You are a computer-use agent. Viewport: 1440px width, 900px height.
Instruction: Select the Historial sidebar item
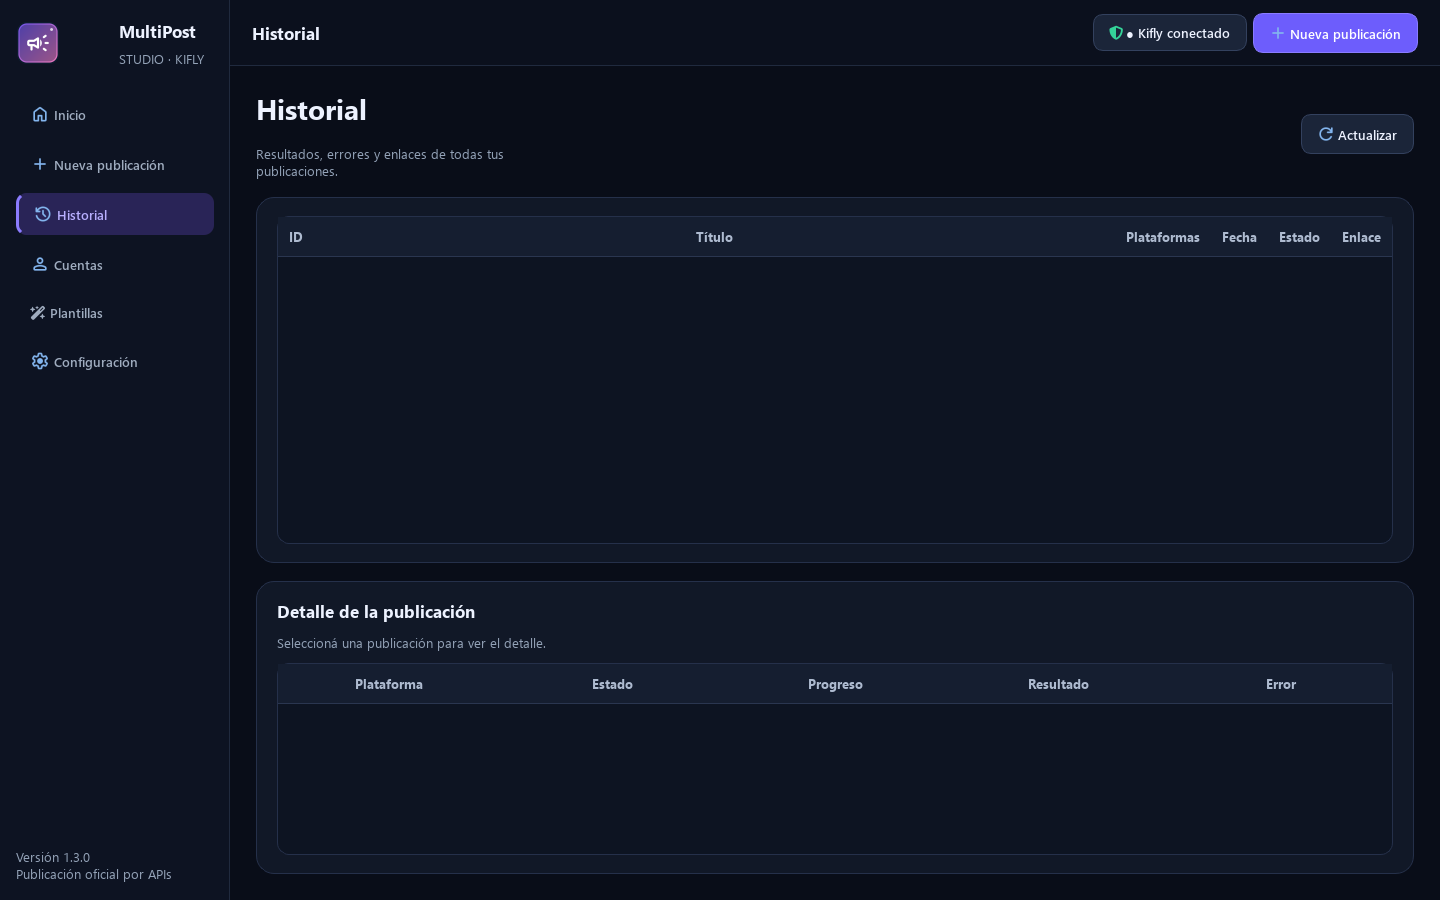115,214
